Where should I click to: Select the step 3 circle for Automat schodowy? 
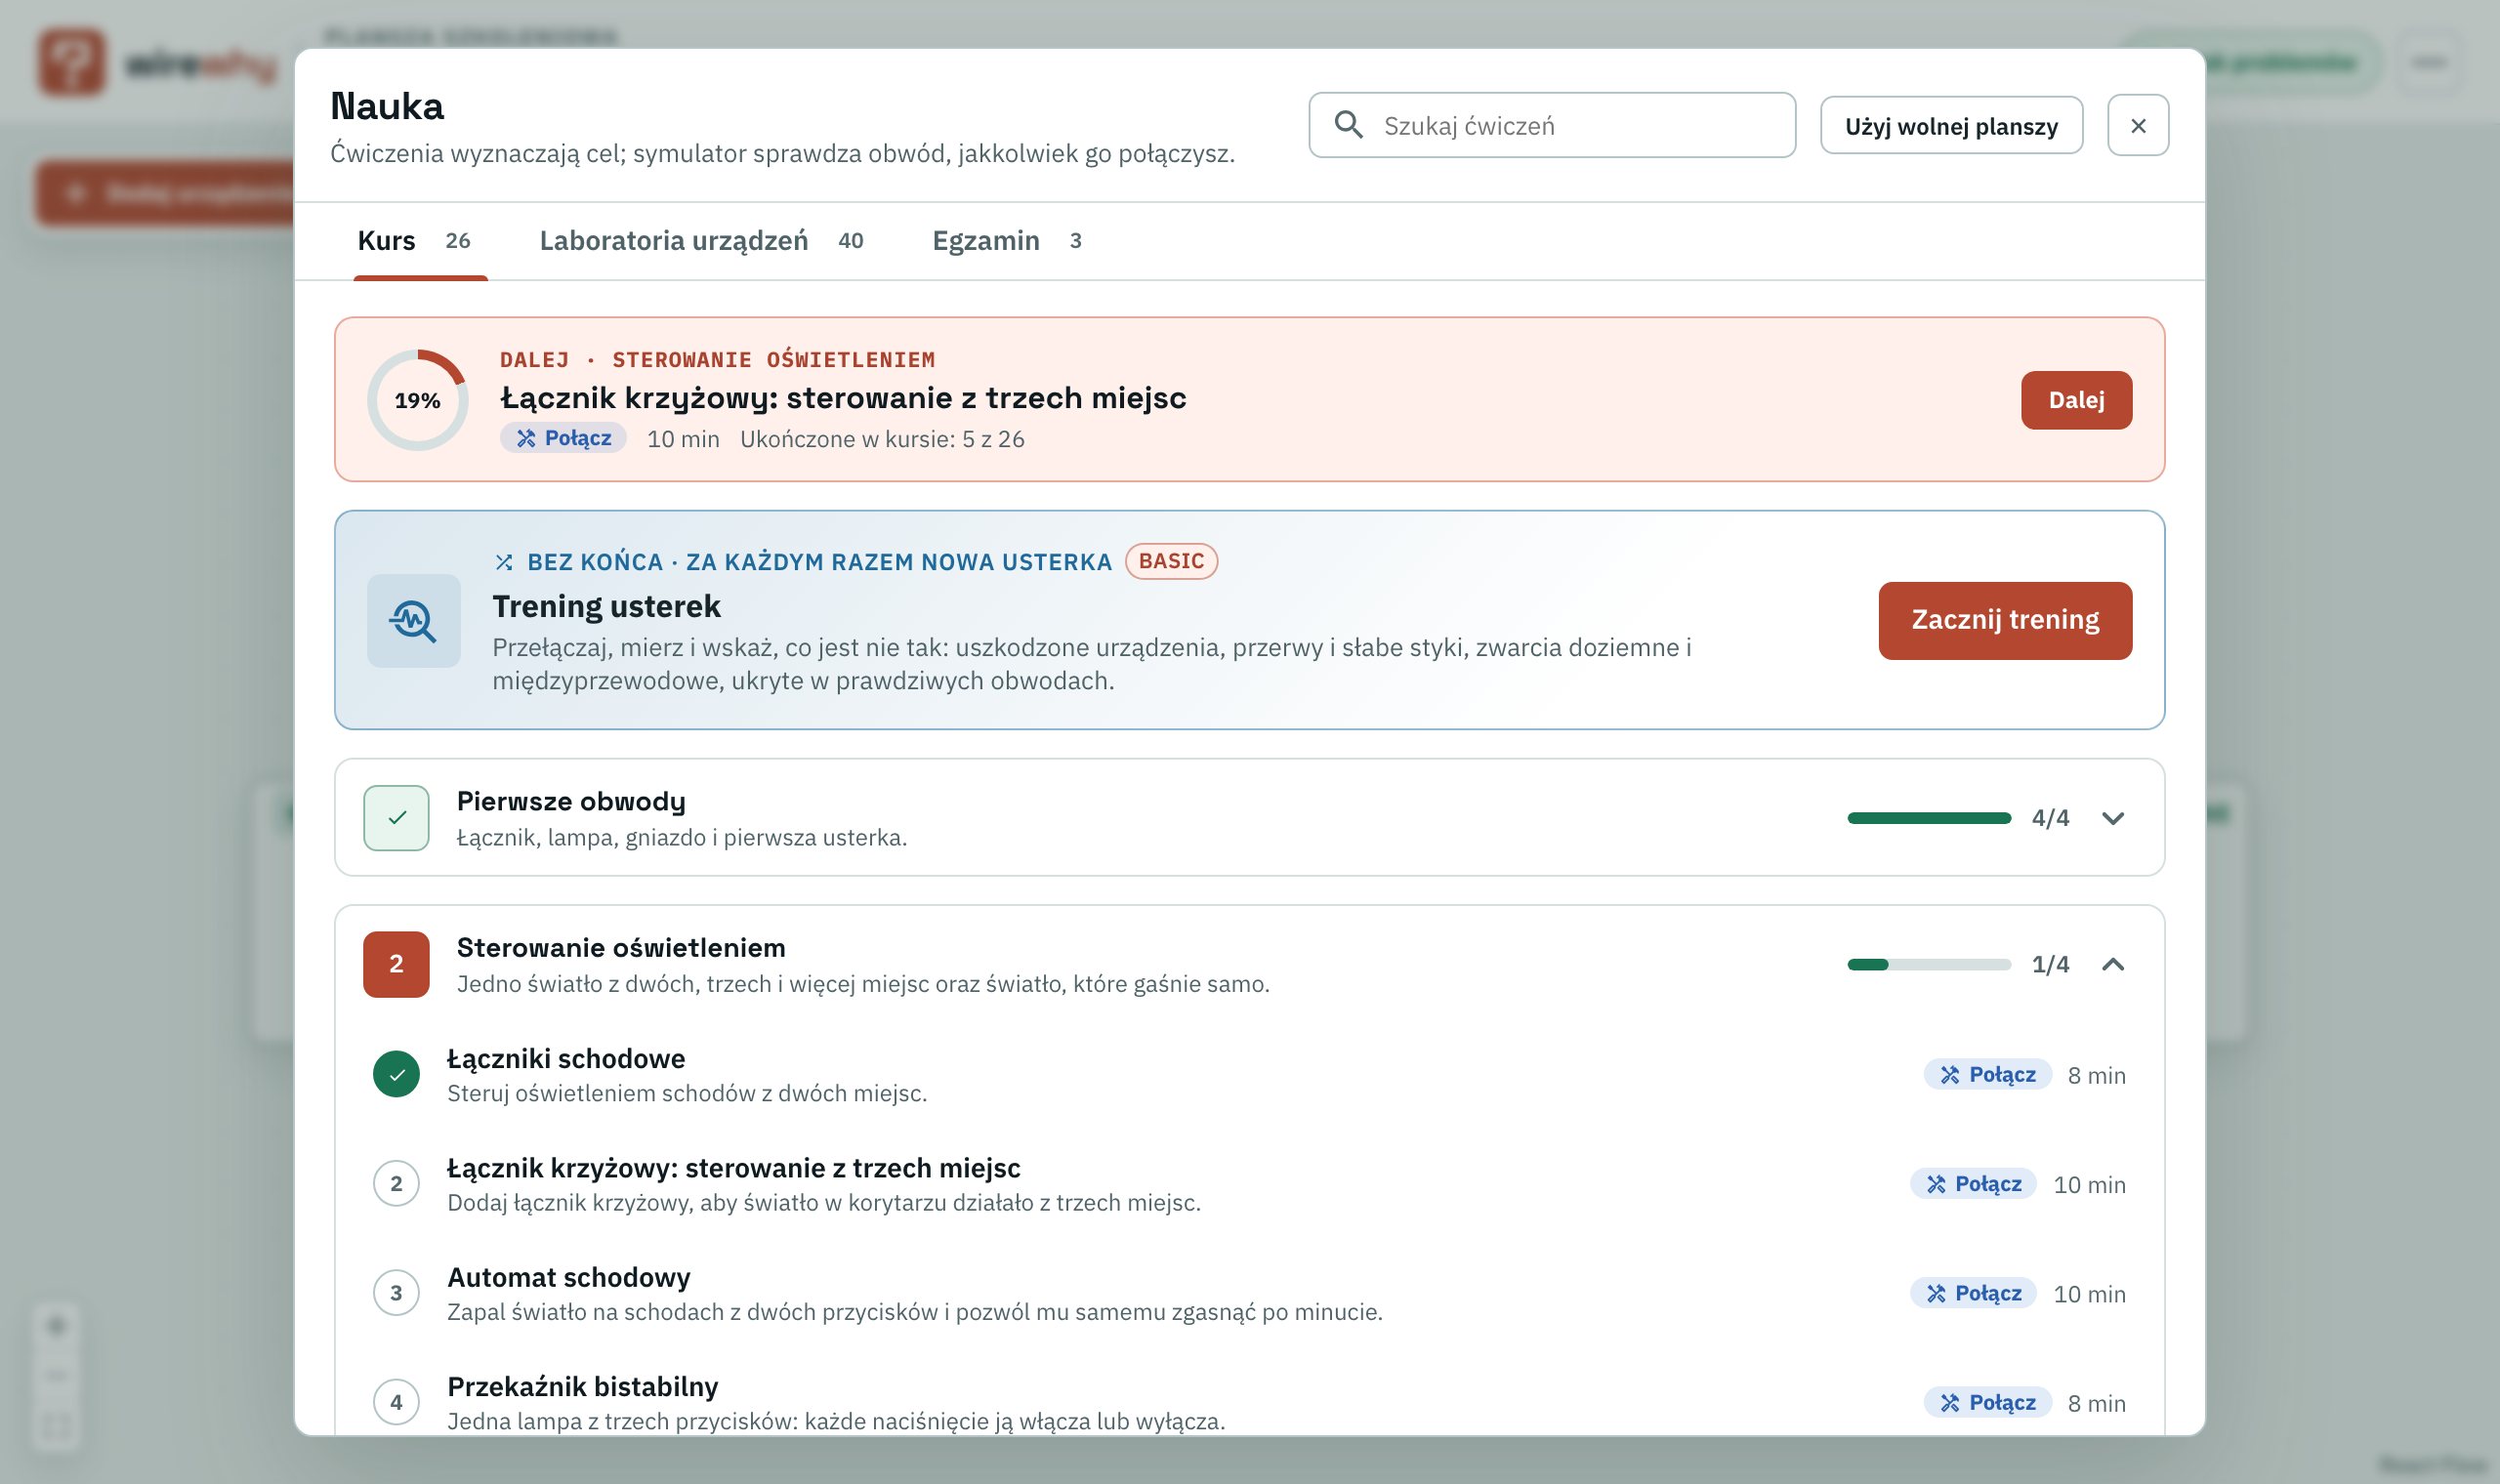coord(396,1293)
